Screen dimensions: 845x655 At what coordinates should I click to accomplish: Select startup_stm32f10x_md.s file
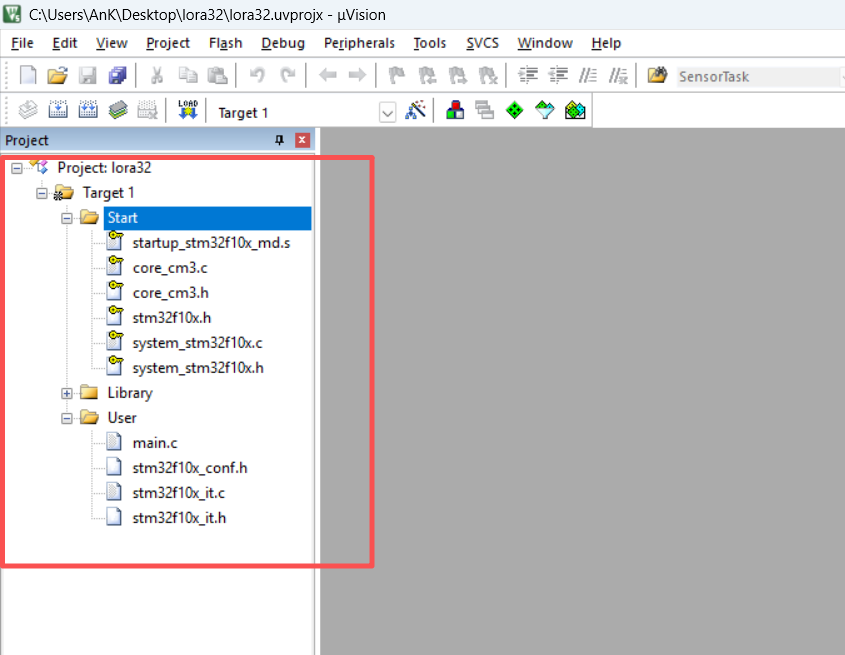click(211, 243)
